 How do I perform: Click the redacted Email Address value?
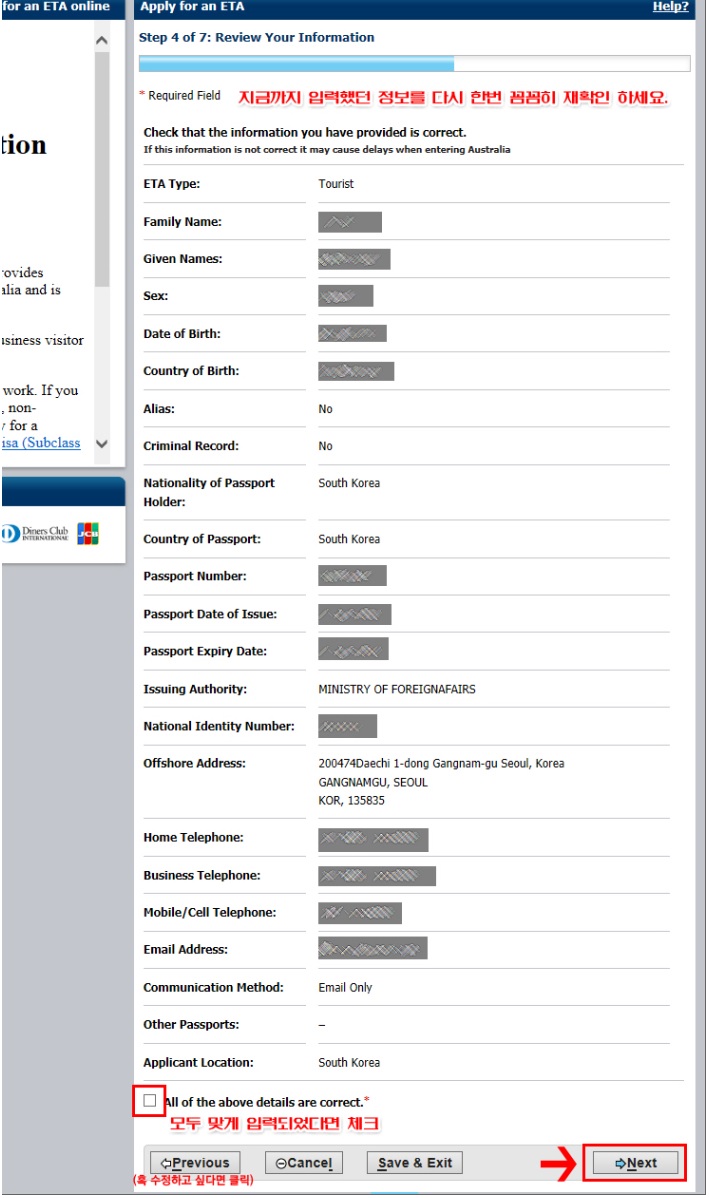[x=372, y=948]
